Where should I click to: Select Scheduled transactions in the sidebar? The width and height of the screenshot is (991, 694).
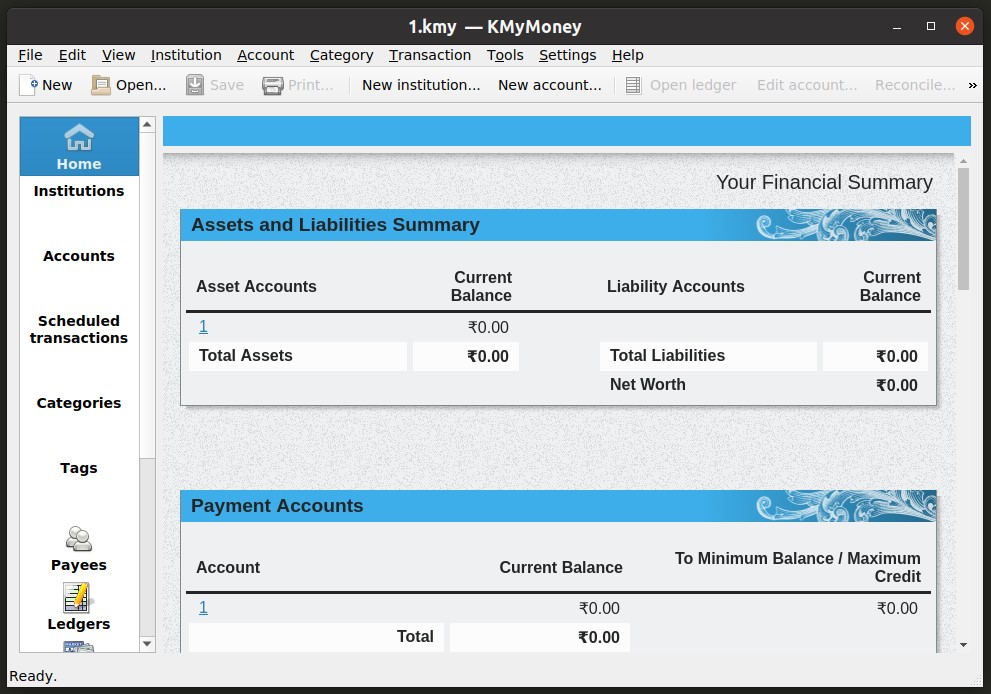coord(79,329)
